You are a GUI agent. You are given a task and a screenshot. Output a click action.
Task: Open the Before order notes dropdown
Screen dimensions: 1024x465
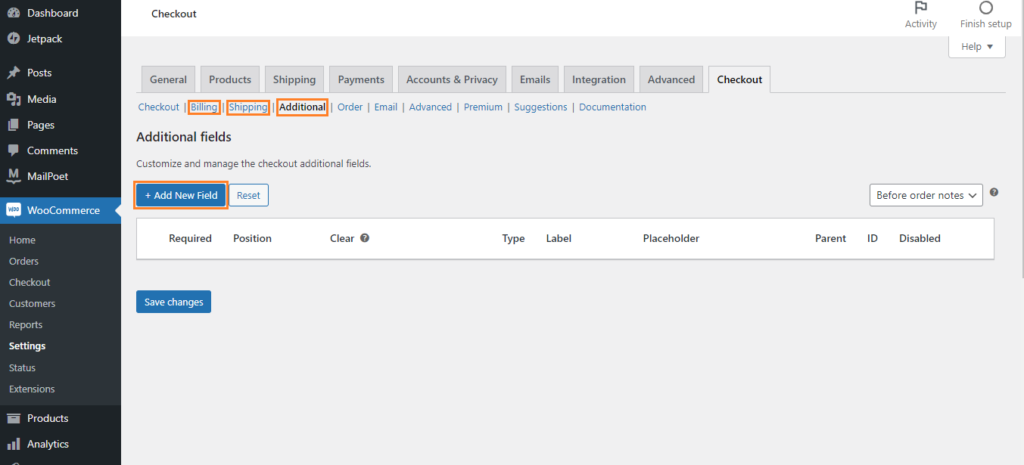(926, 195)
